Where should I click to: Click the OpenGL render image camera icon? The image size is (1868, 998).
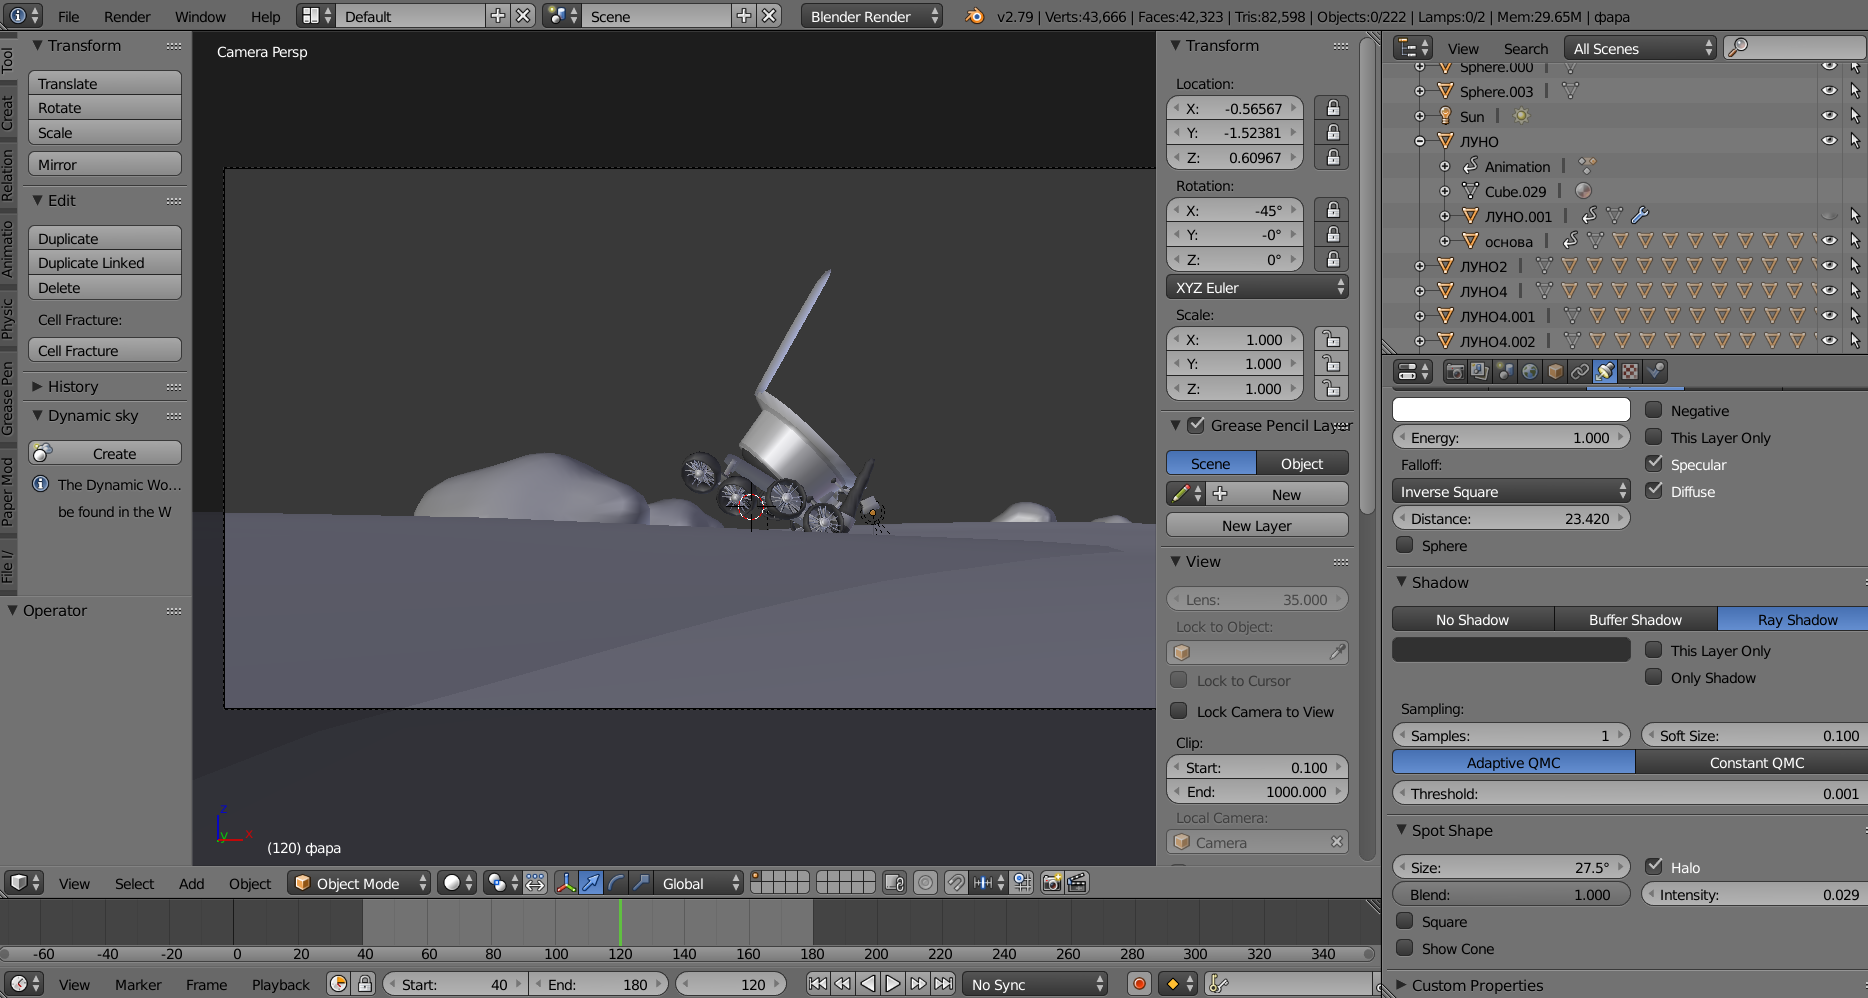pos(1052,883)
